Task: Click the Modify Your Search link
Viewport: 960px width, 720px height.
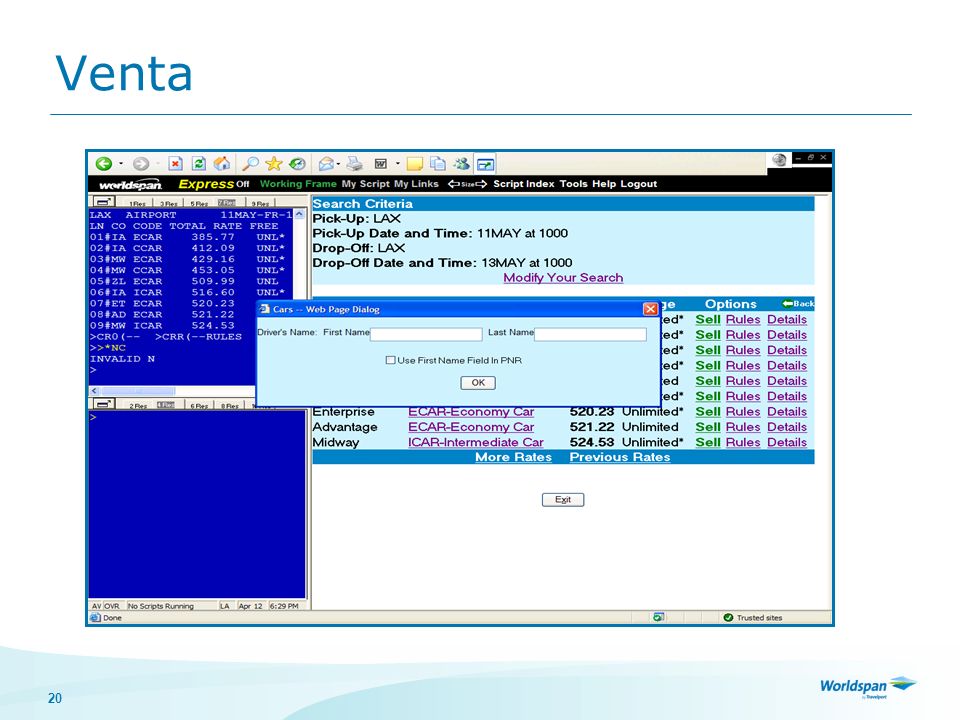Action: pyautogui.click(x=563, y=277)
